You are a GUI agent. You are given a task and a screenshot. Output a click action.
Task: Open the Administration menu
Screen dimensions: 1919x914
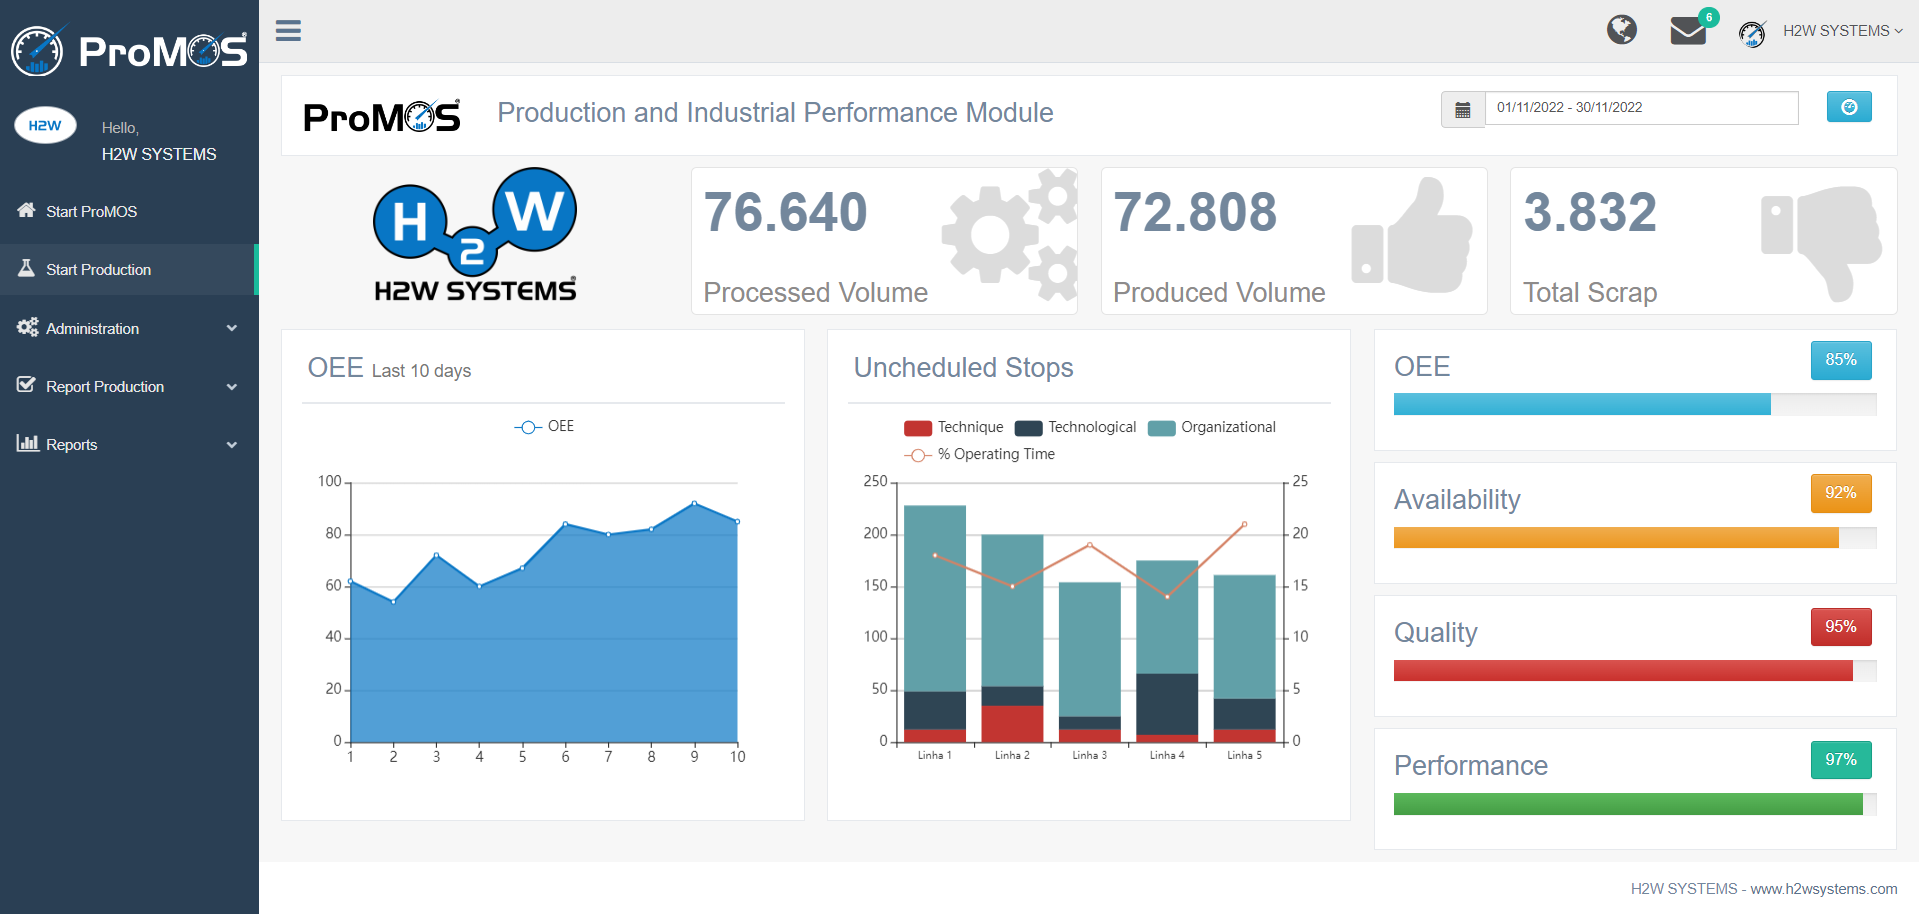tap(129, 328)
